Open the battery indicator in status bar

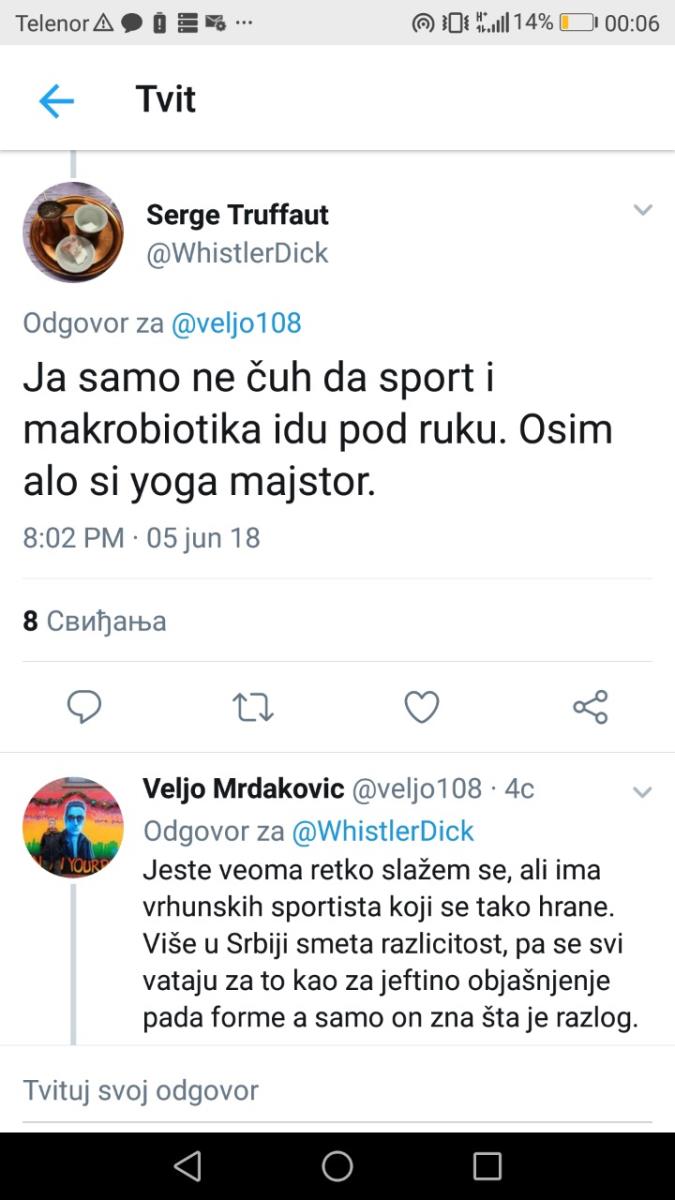pos(578,22)
